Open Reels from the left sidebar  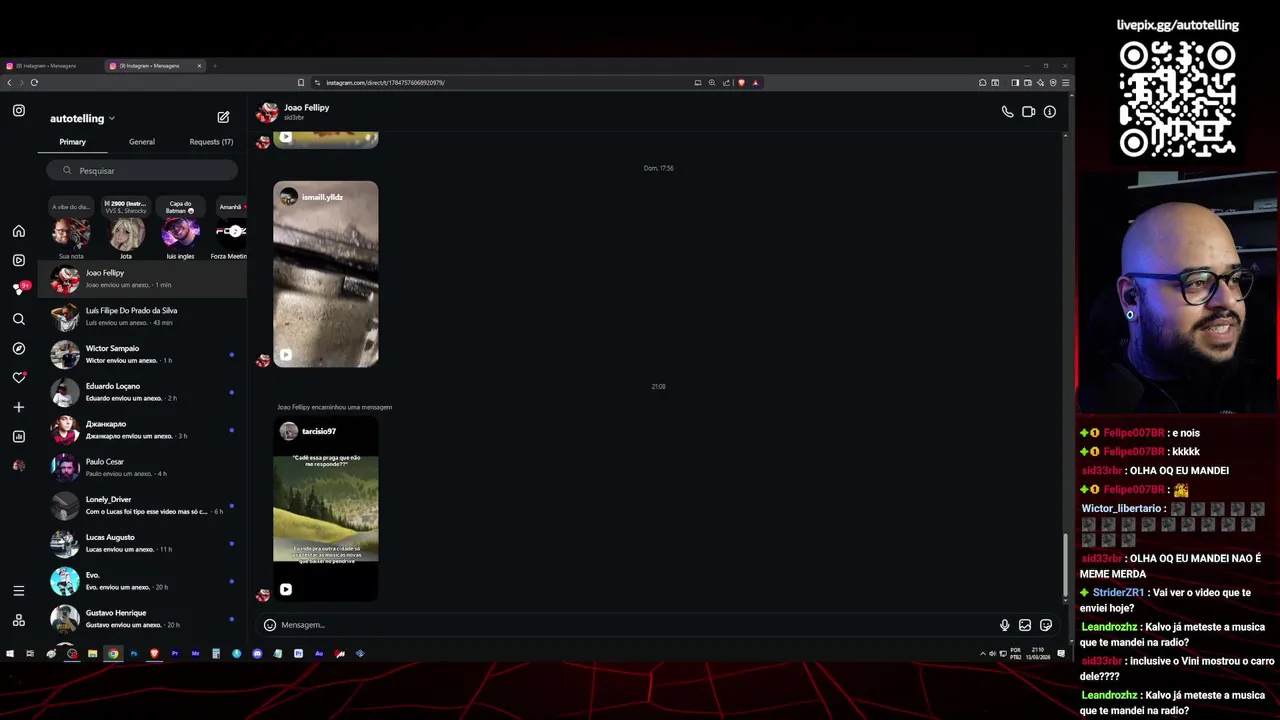pos(18,260)
